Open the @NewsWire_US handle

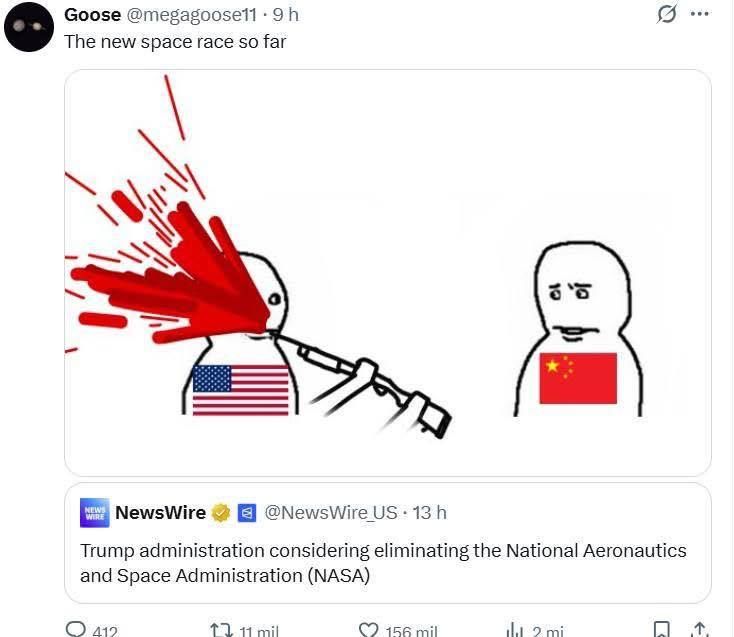[x=331, y=513]
